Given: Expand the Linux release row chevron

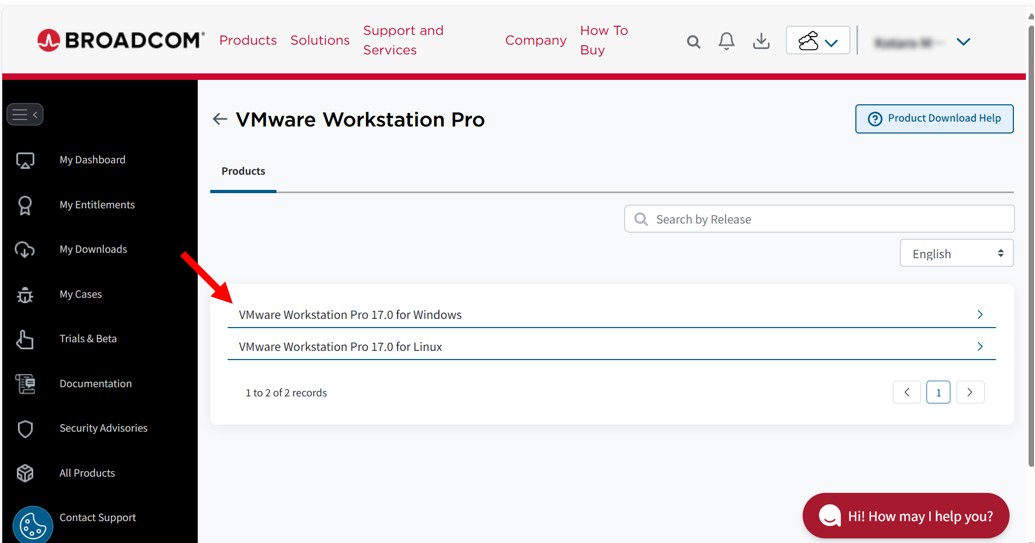Looking at the screenshot, I should pos(980,346).
